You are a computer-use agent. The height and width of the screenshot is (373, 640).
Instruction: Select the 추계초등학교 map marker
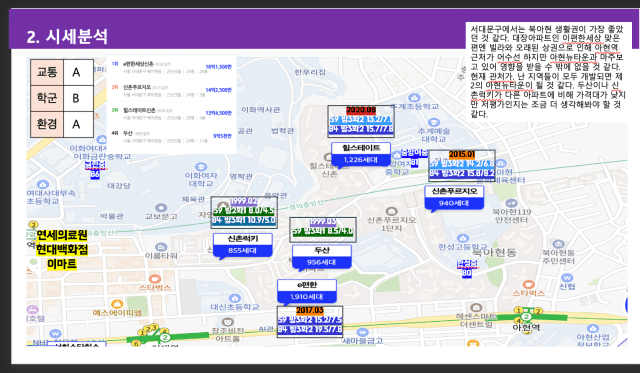(x=414, y=98)
